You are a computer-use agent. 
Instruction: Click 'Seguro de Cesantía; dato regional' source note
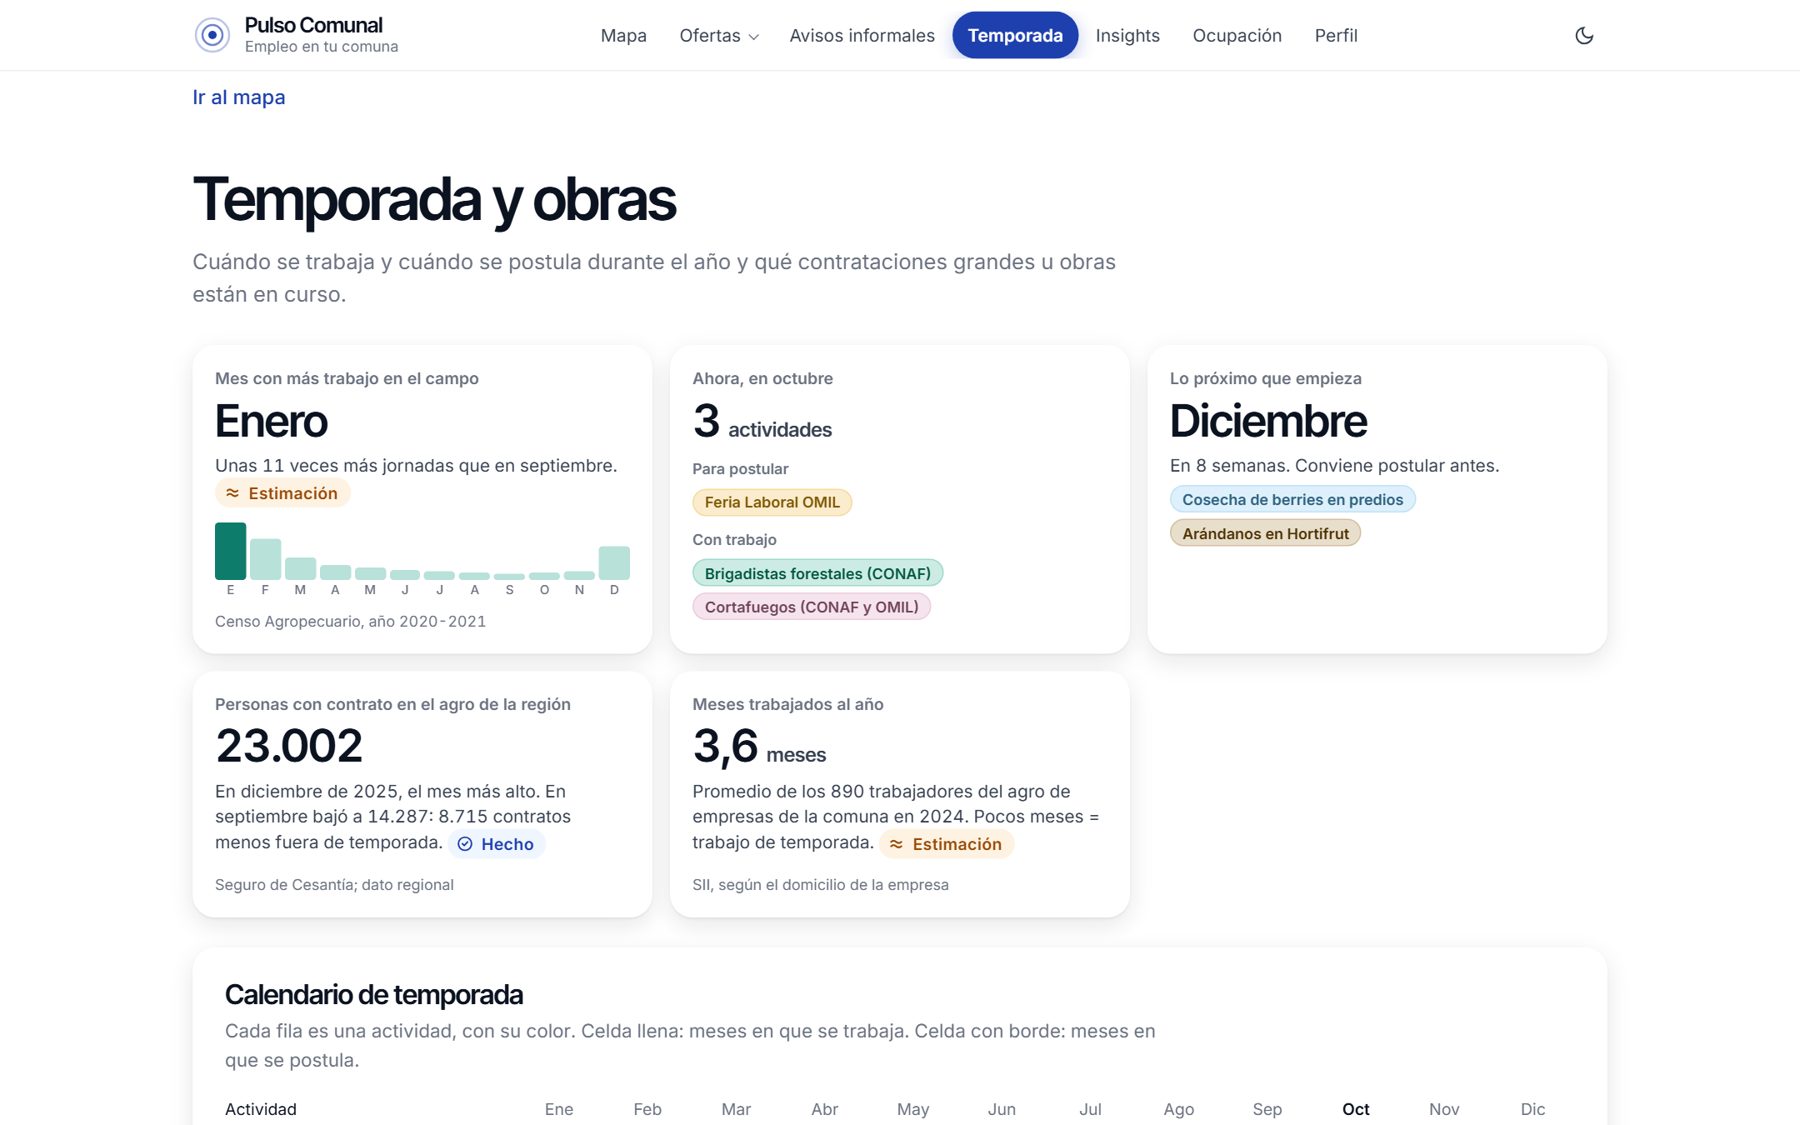(x=334, y=885)
